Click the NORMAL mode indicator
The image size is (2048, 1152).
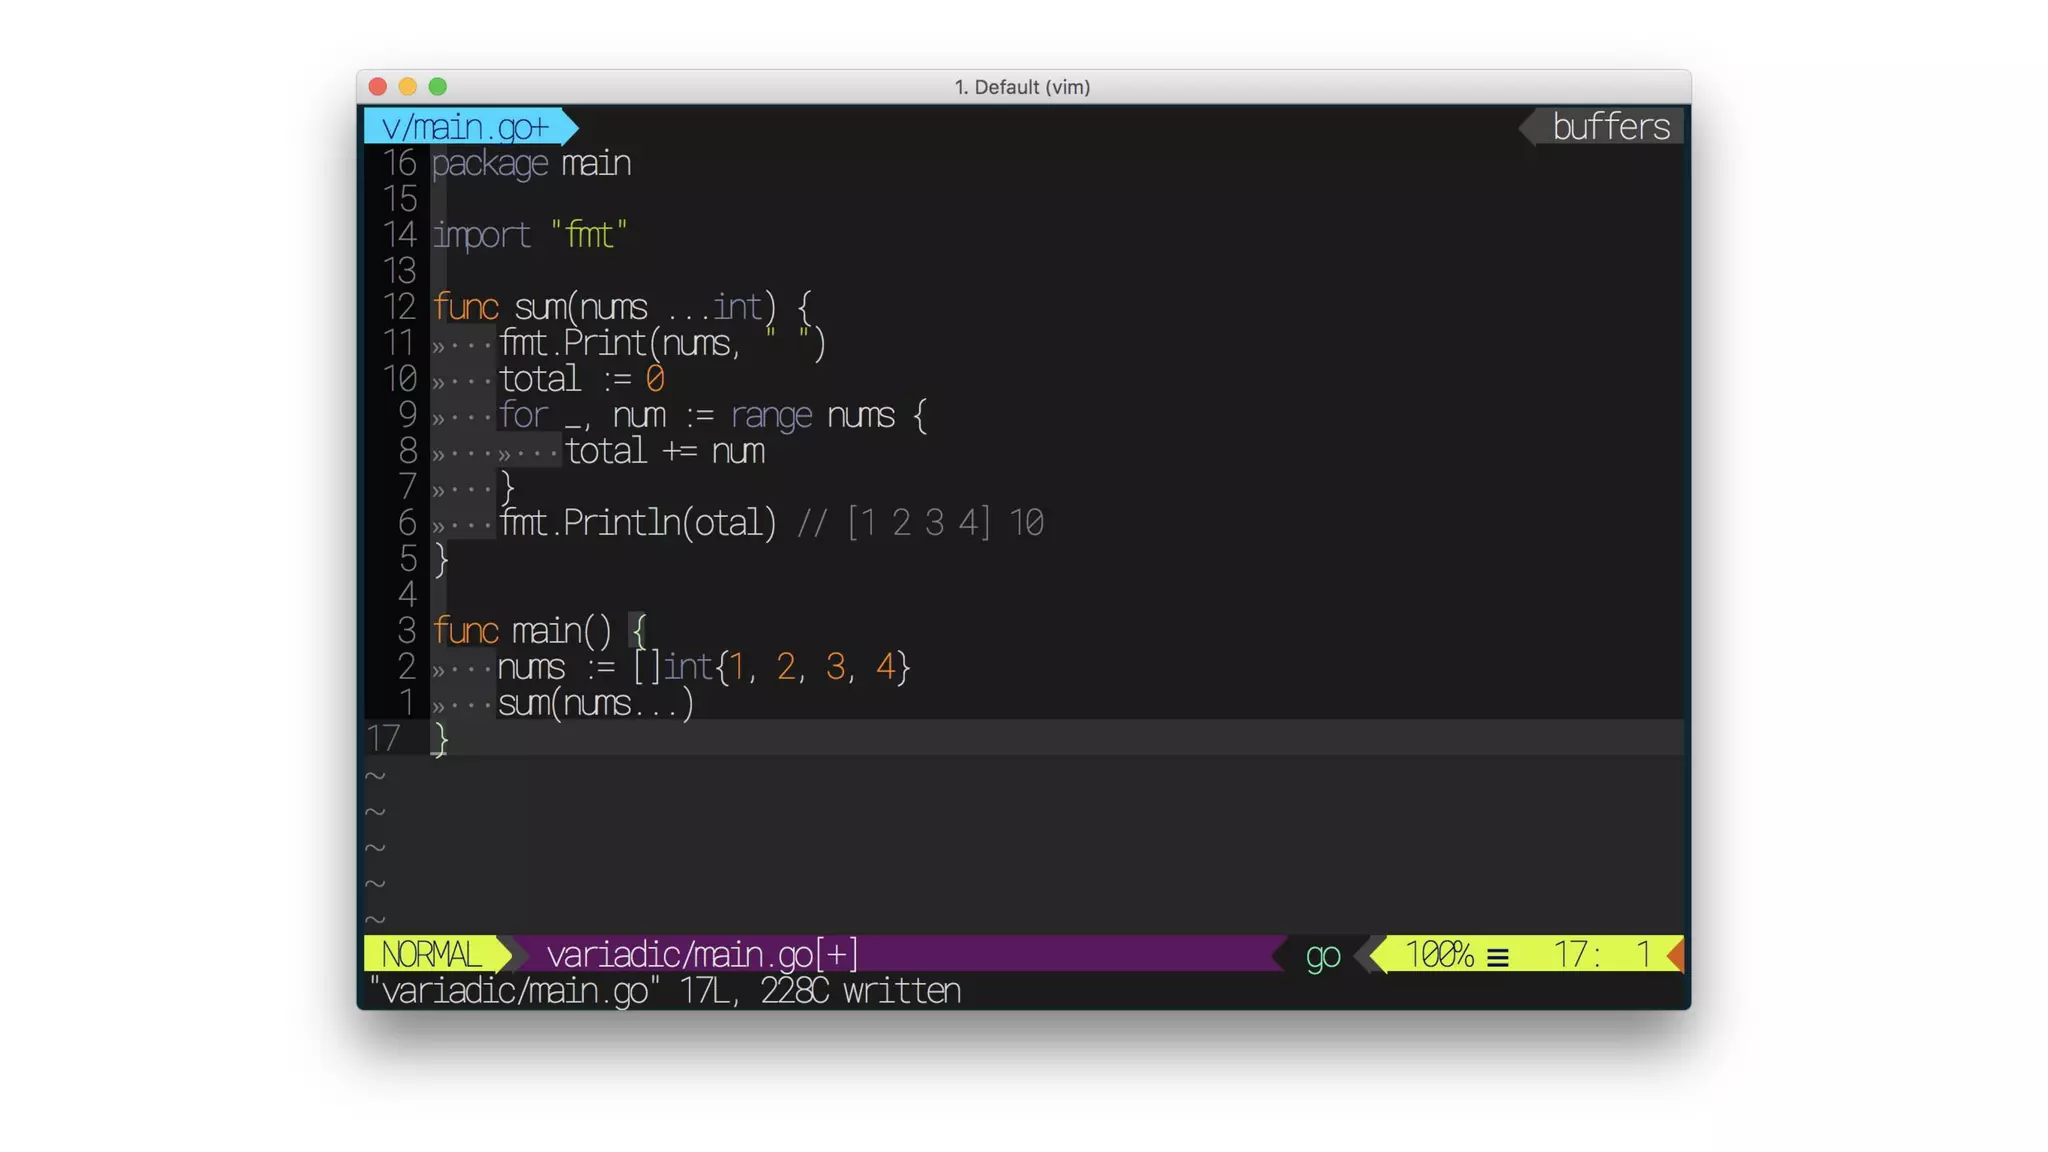tap(431, 954)
